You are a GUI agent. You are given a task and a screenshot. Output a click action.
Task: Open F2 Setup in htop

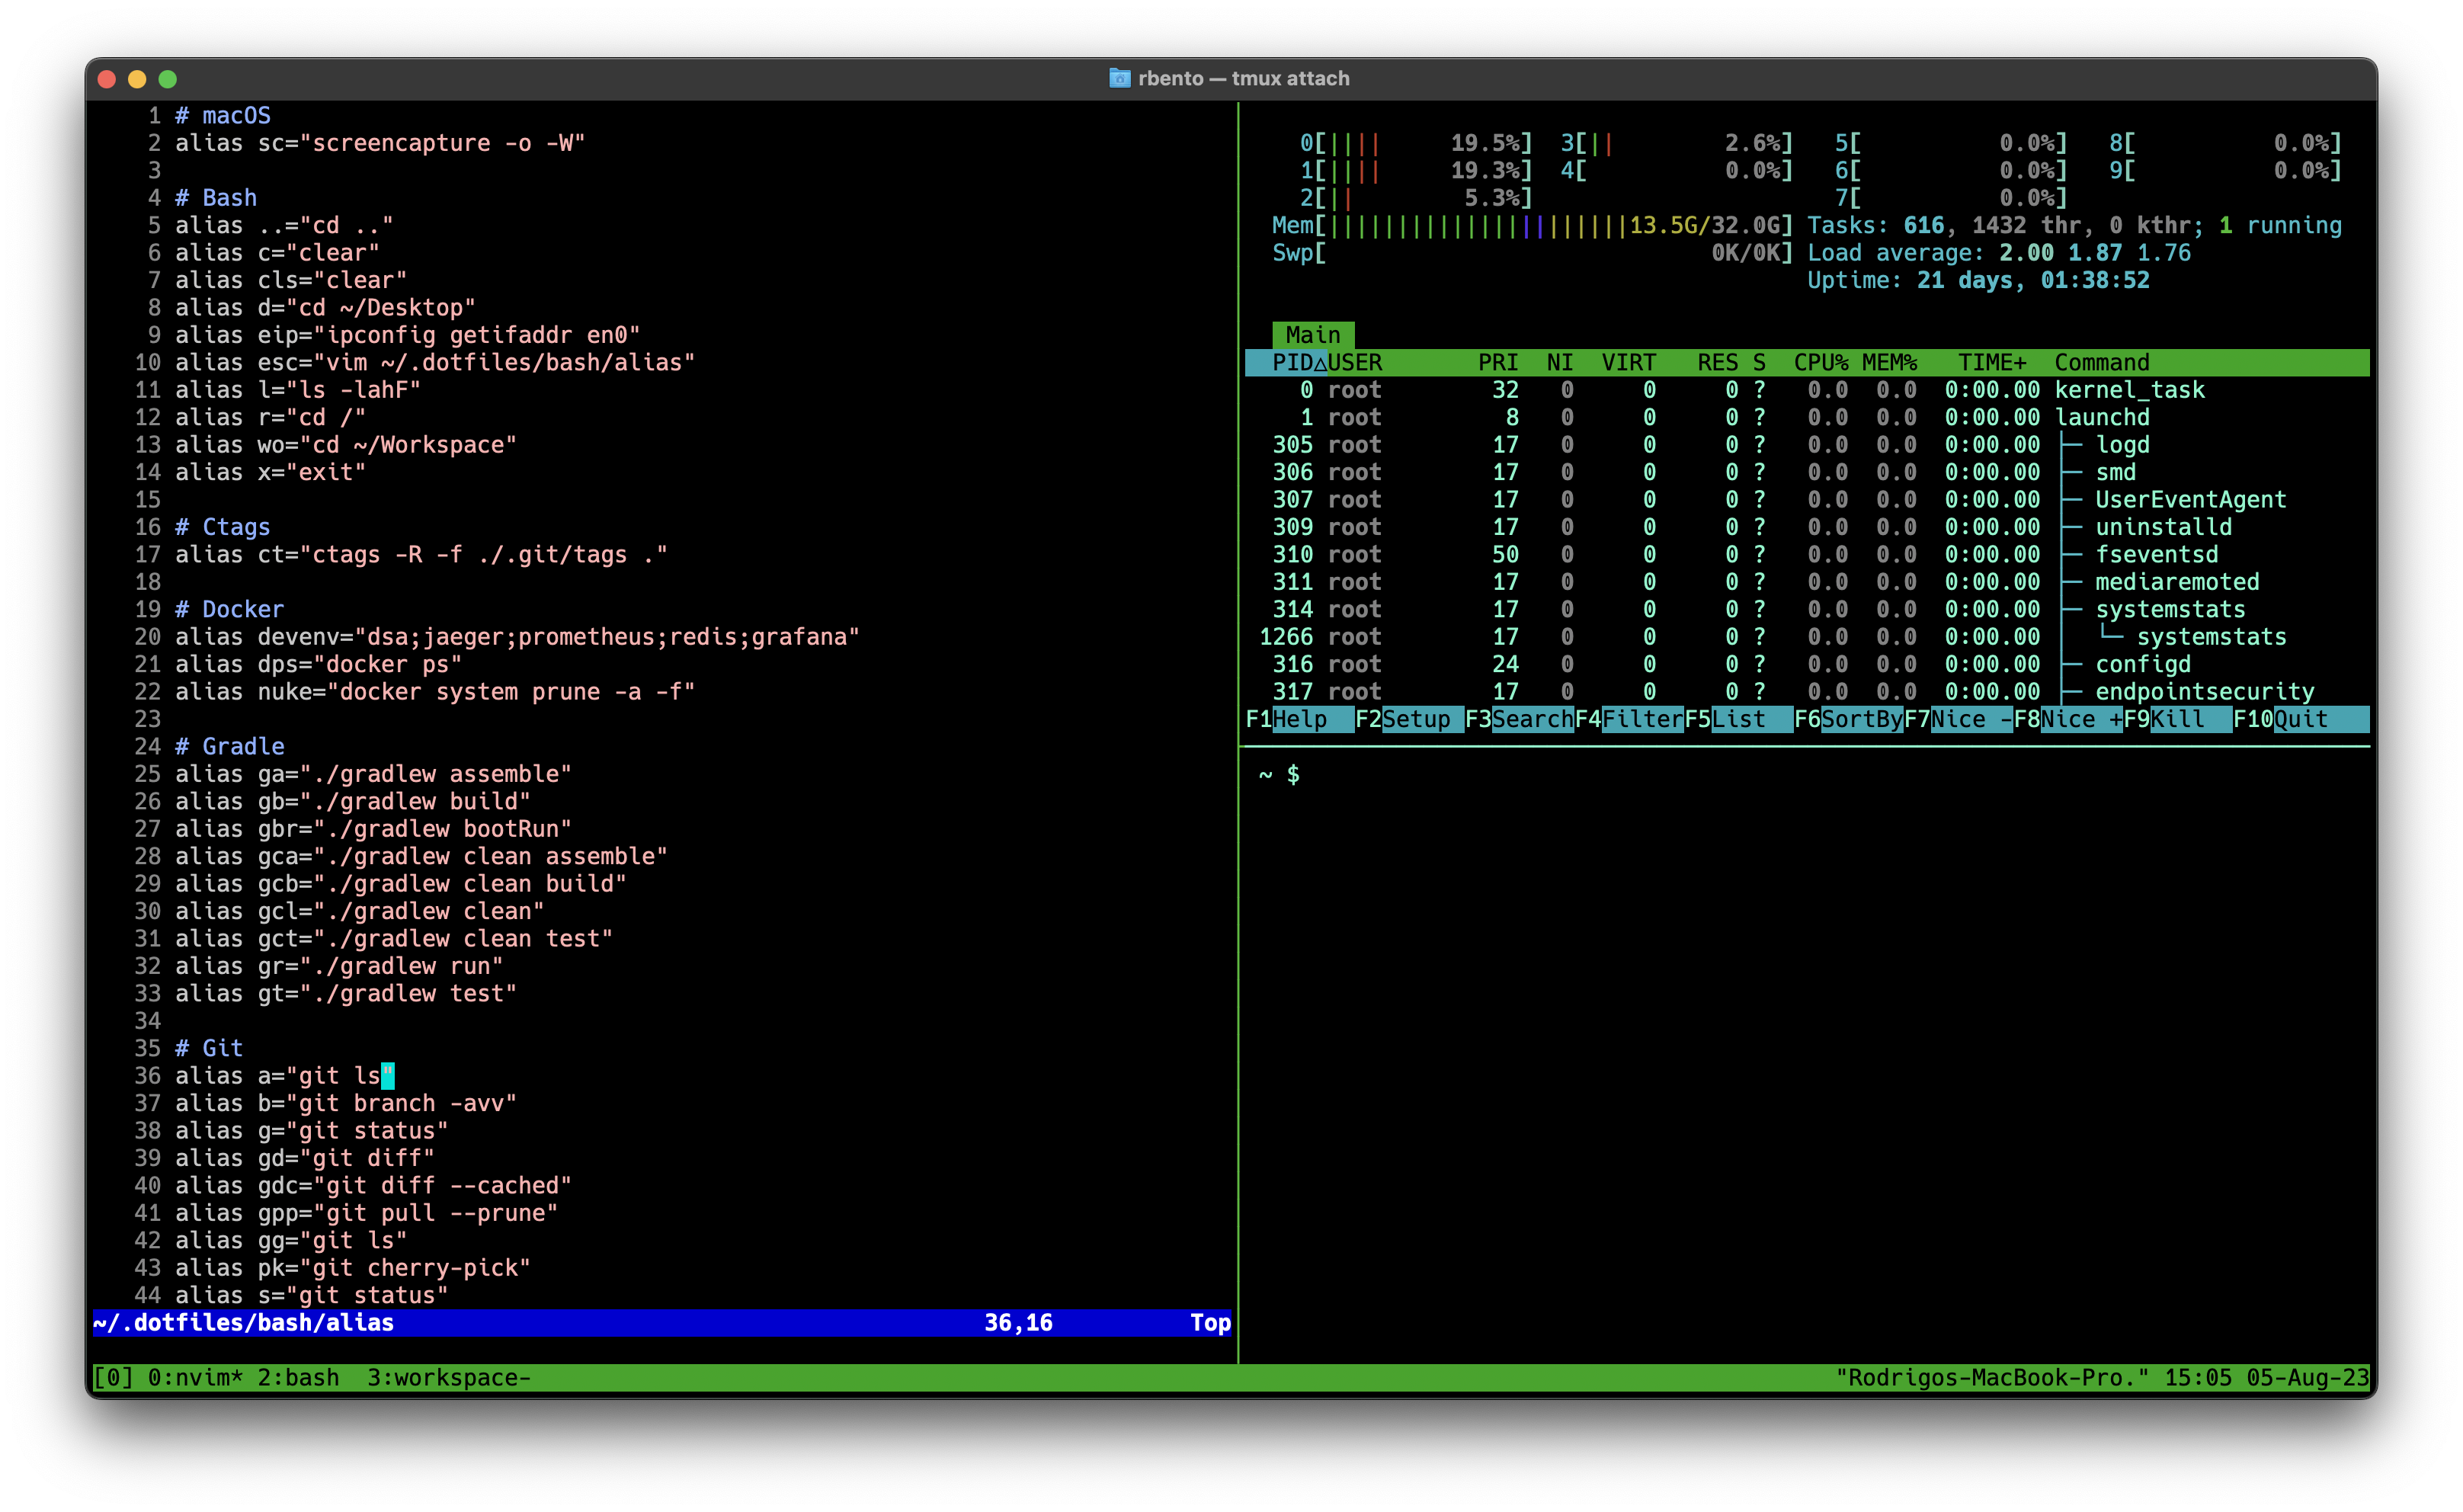pyautogui.click(x=1409, y=719)
